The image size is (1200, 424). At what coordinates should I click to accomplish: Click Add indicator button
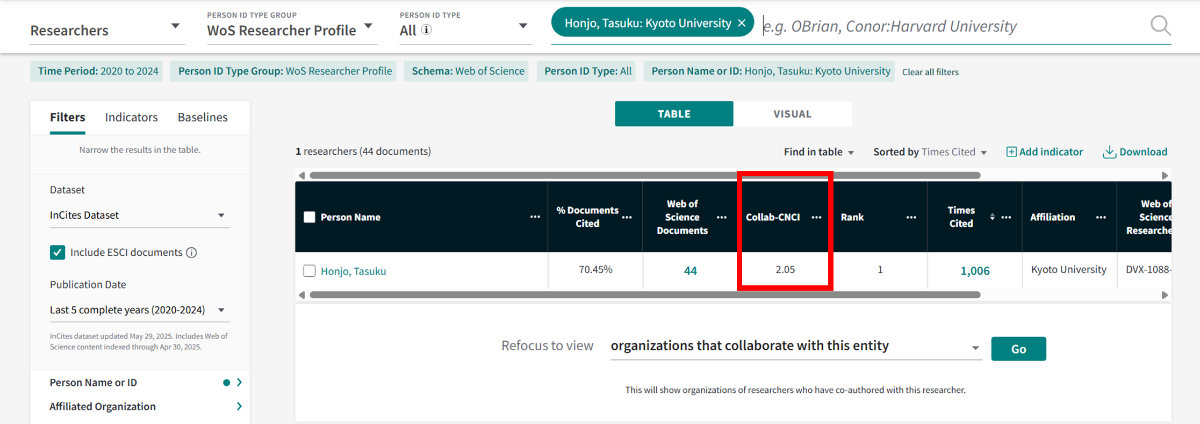coord(1044,152)
